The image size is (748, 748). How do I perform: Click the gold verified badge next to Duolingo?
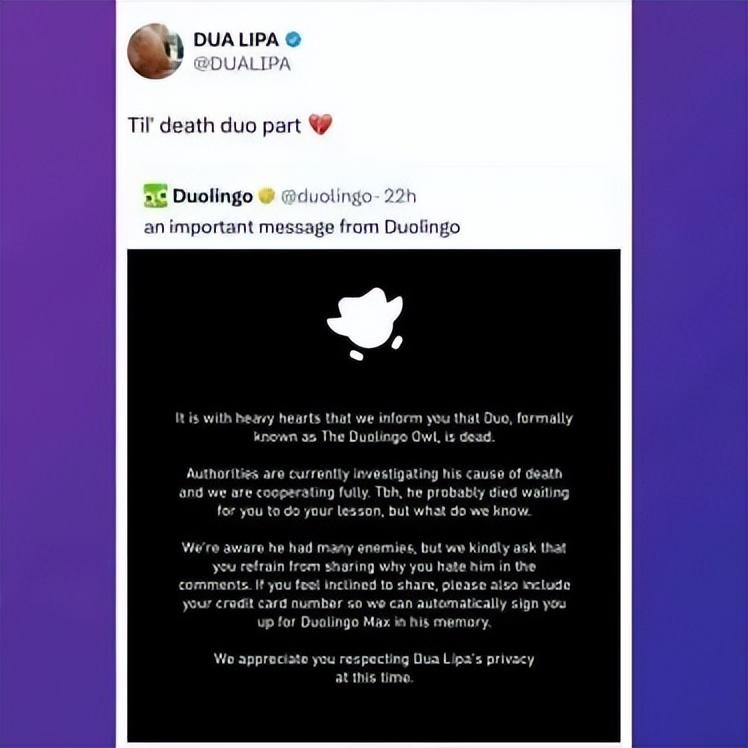(267, 196)
